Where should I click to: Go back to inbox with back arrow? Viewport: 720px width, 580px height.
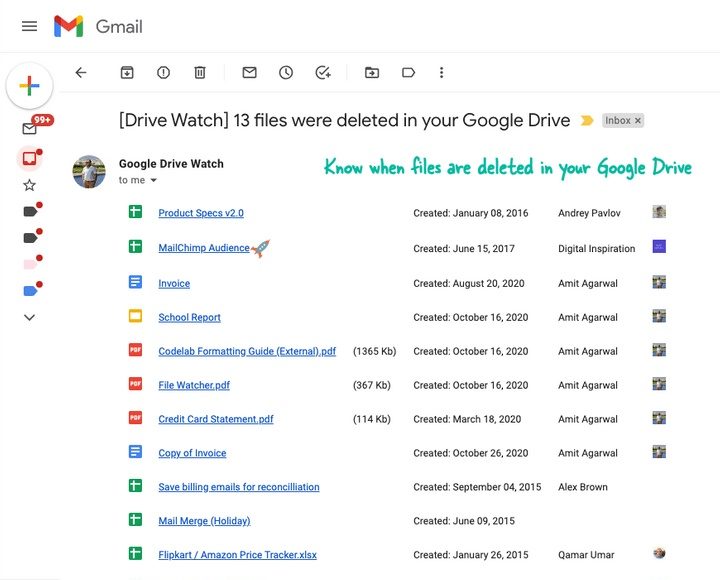pos(81,73)
